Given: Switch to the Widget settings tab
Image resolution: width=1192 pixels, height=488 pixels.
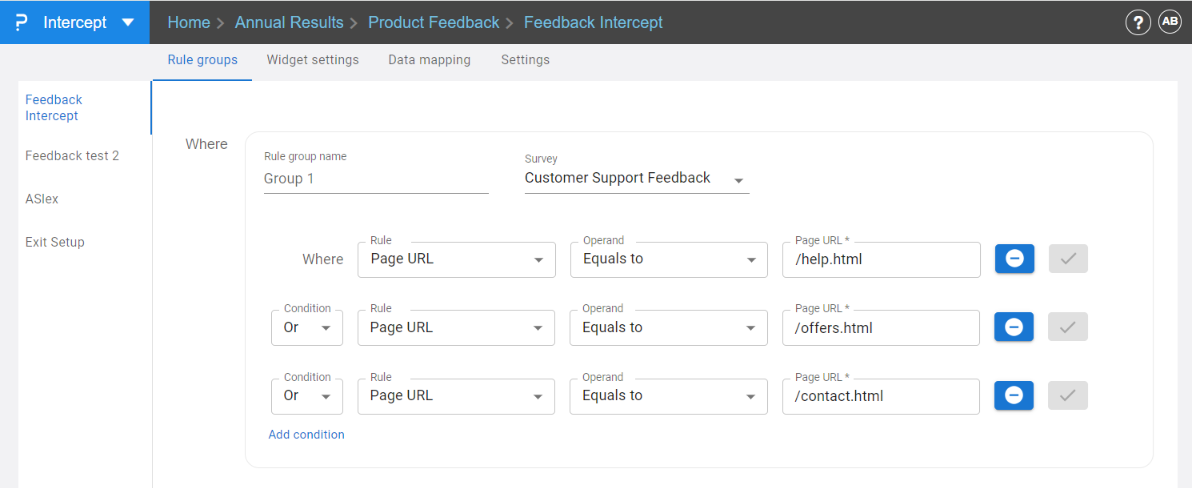Looking at the screenshot, I should click(x=312, y=60).
